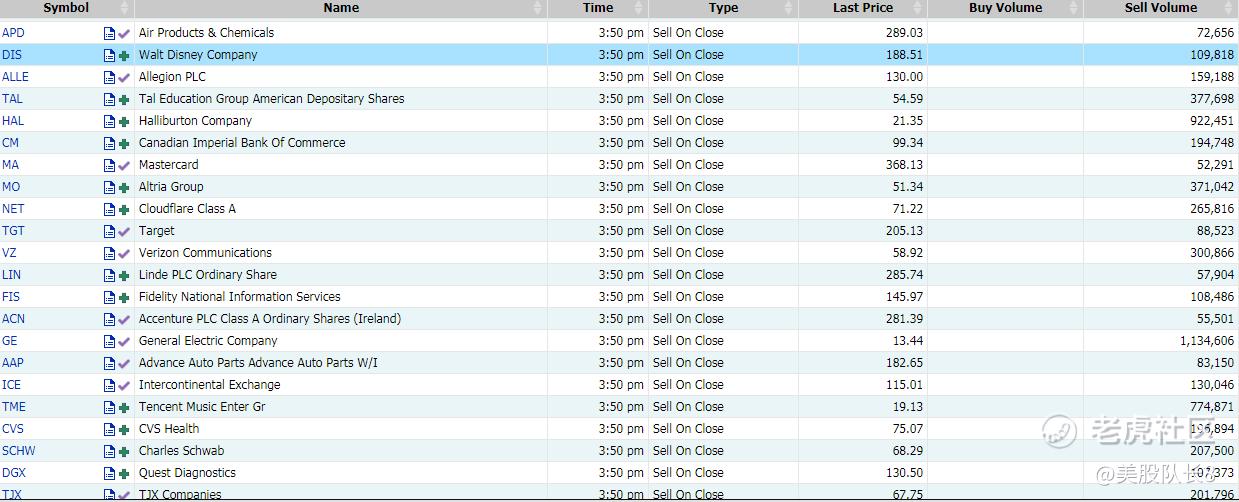
Task: Add TME using its green plus icon
Action: coord(124,408)
